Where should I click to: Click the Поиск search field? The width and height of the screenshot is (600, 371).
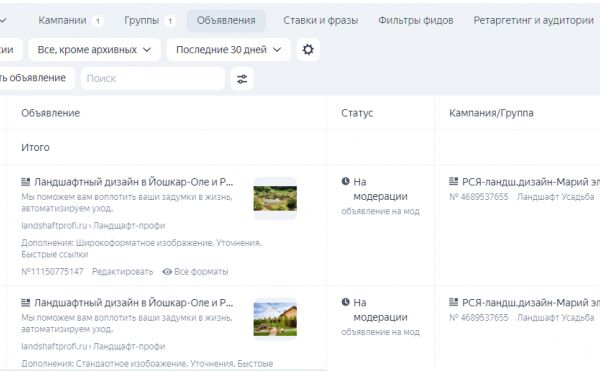[x=153, y=79]
